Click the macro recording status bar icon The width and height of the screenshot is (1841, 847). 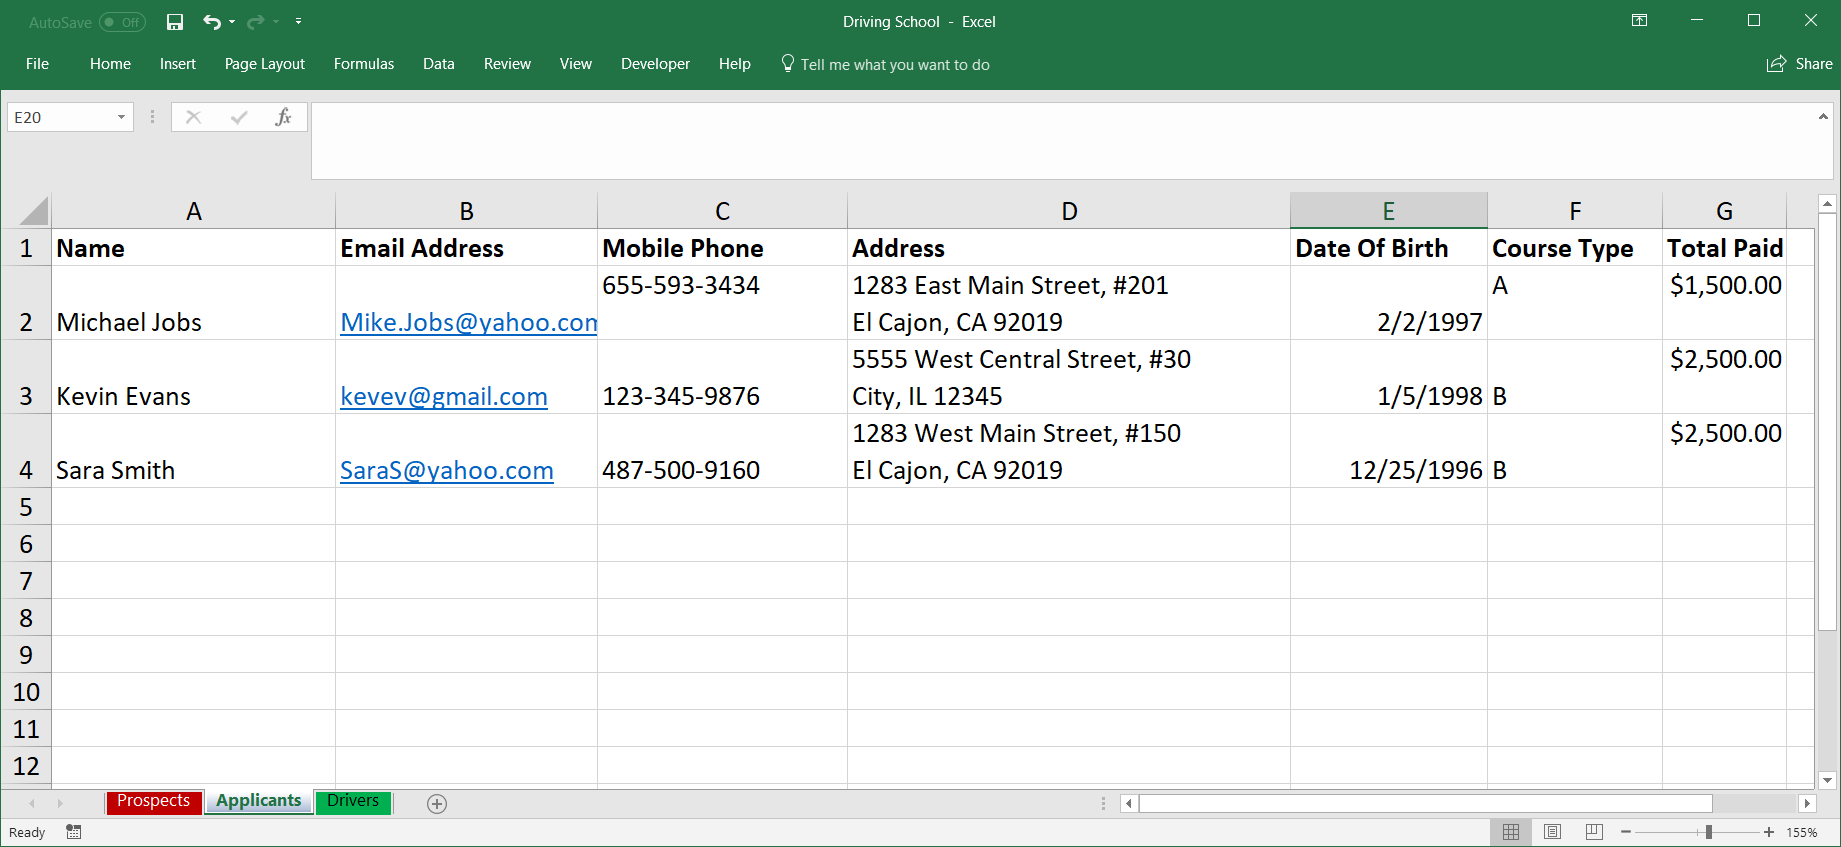coord(74,832)
